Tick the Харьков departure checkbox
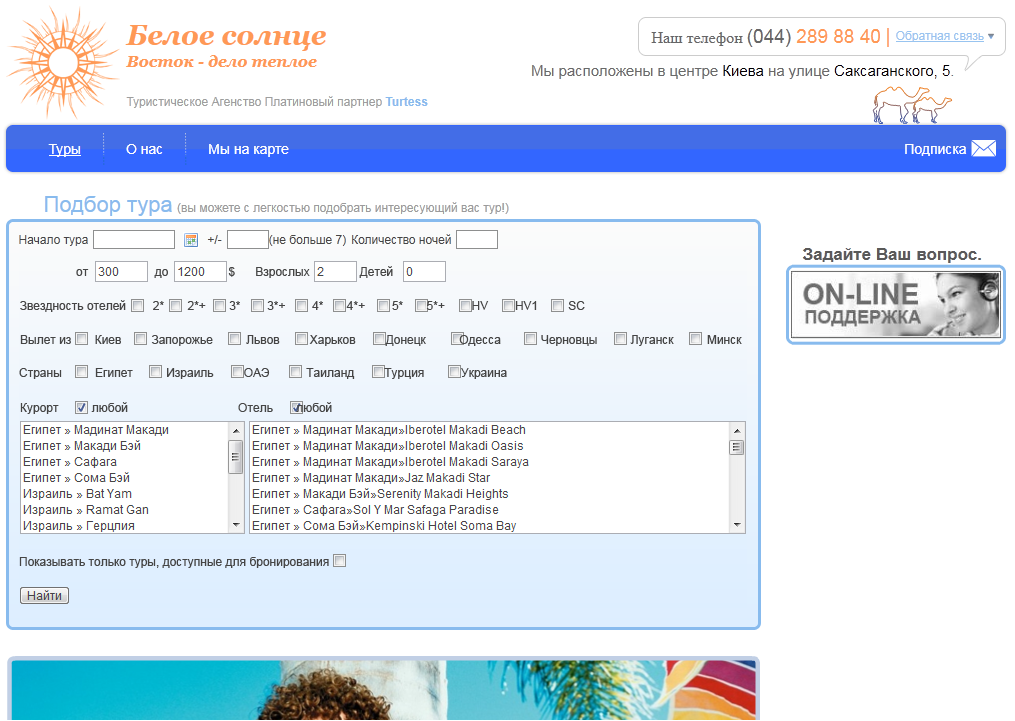This screenshot has height=721, width=1015. [x=301, y=338]
